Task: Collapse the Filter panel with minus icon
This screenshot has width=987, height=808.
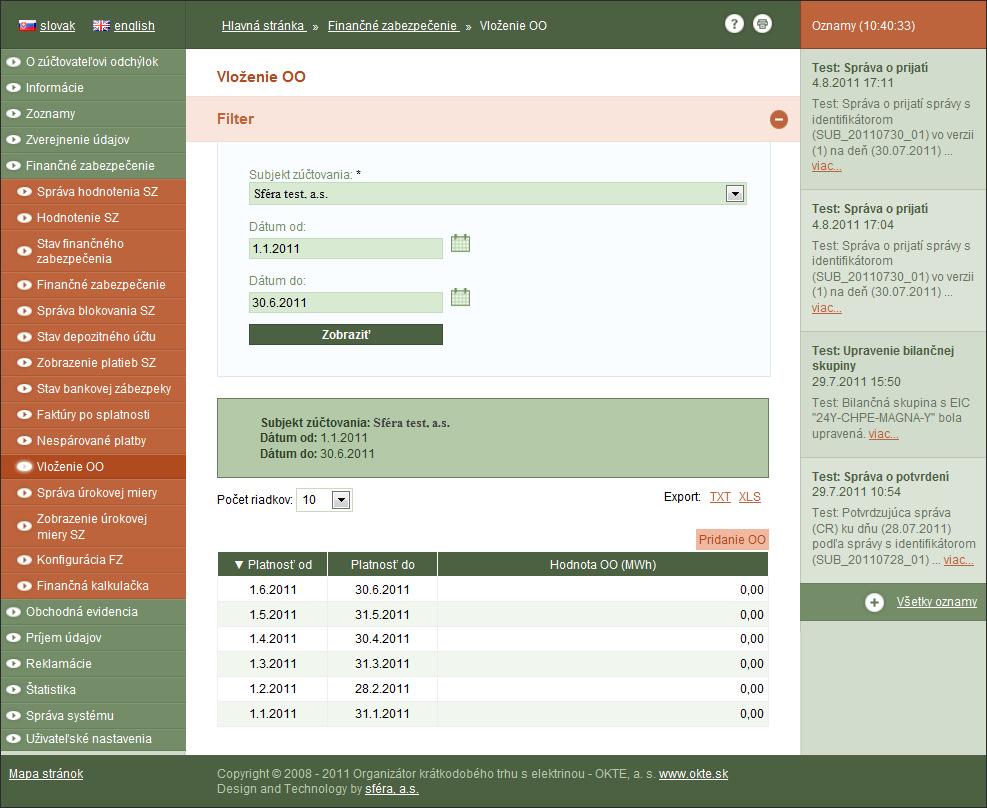Action: pos(779,119)
